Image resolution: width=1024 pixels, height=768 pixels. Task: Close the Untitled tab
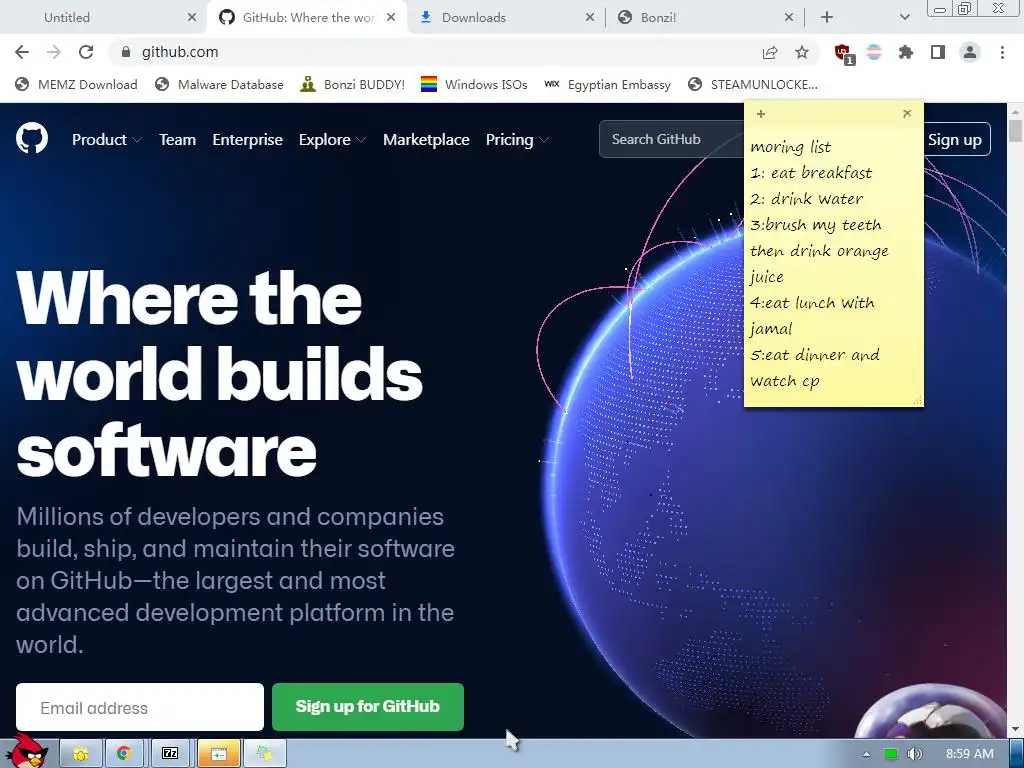pyautogui.click(x=192, y=18)
